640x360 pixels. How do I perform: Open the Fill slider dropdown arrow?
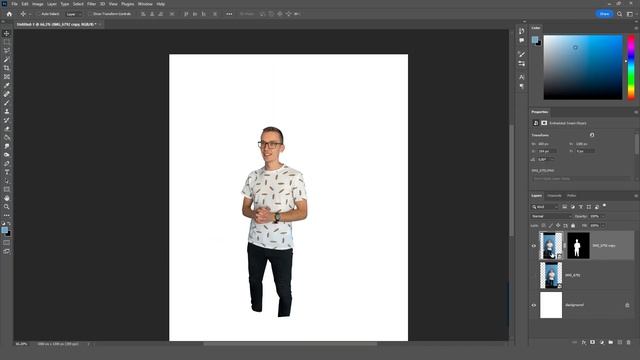click(x=603, y=225)
